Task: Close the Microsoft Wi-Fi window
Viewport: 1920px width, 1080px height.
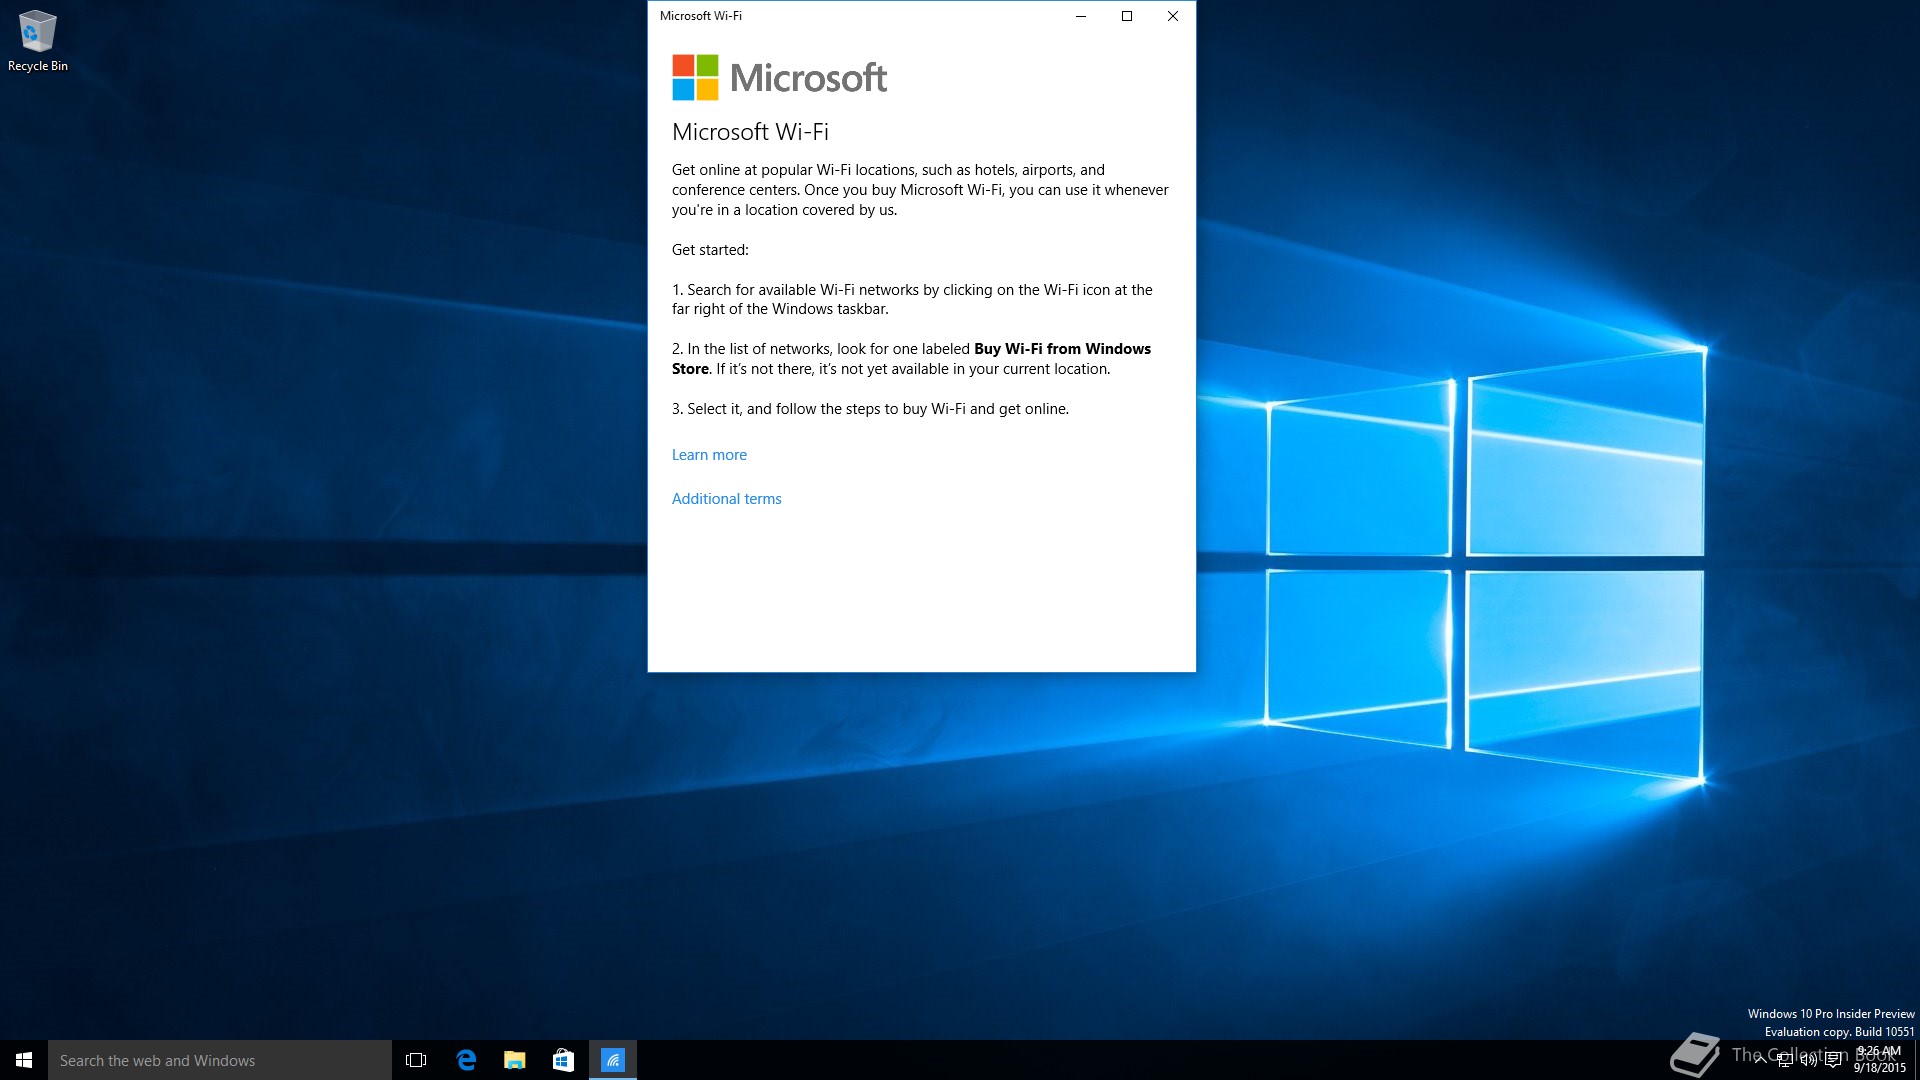Action: 1173,16
